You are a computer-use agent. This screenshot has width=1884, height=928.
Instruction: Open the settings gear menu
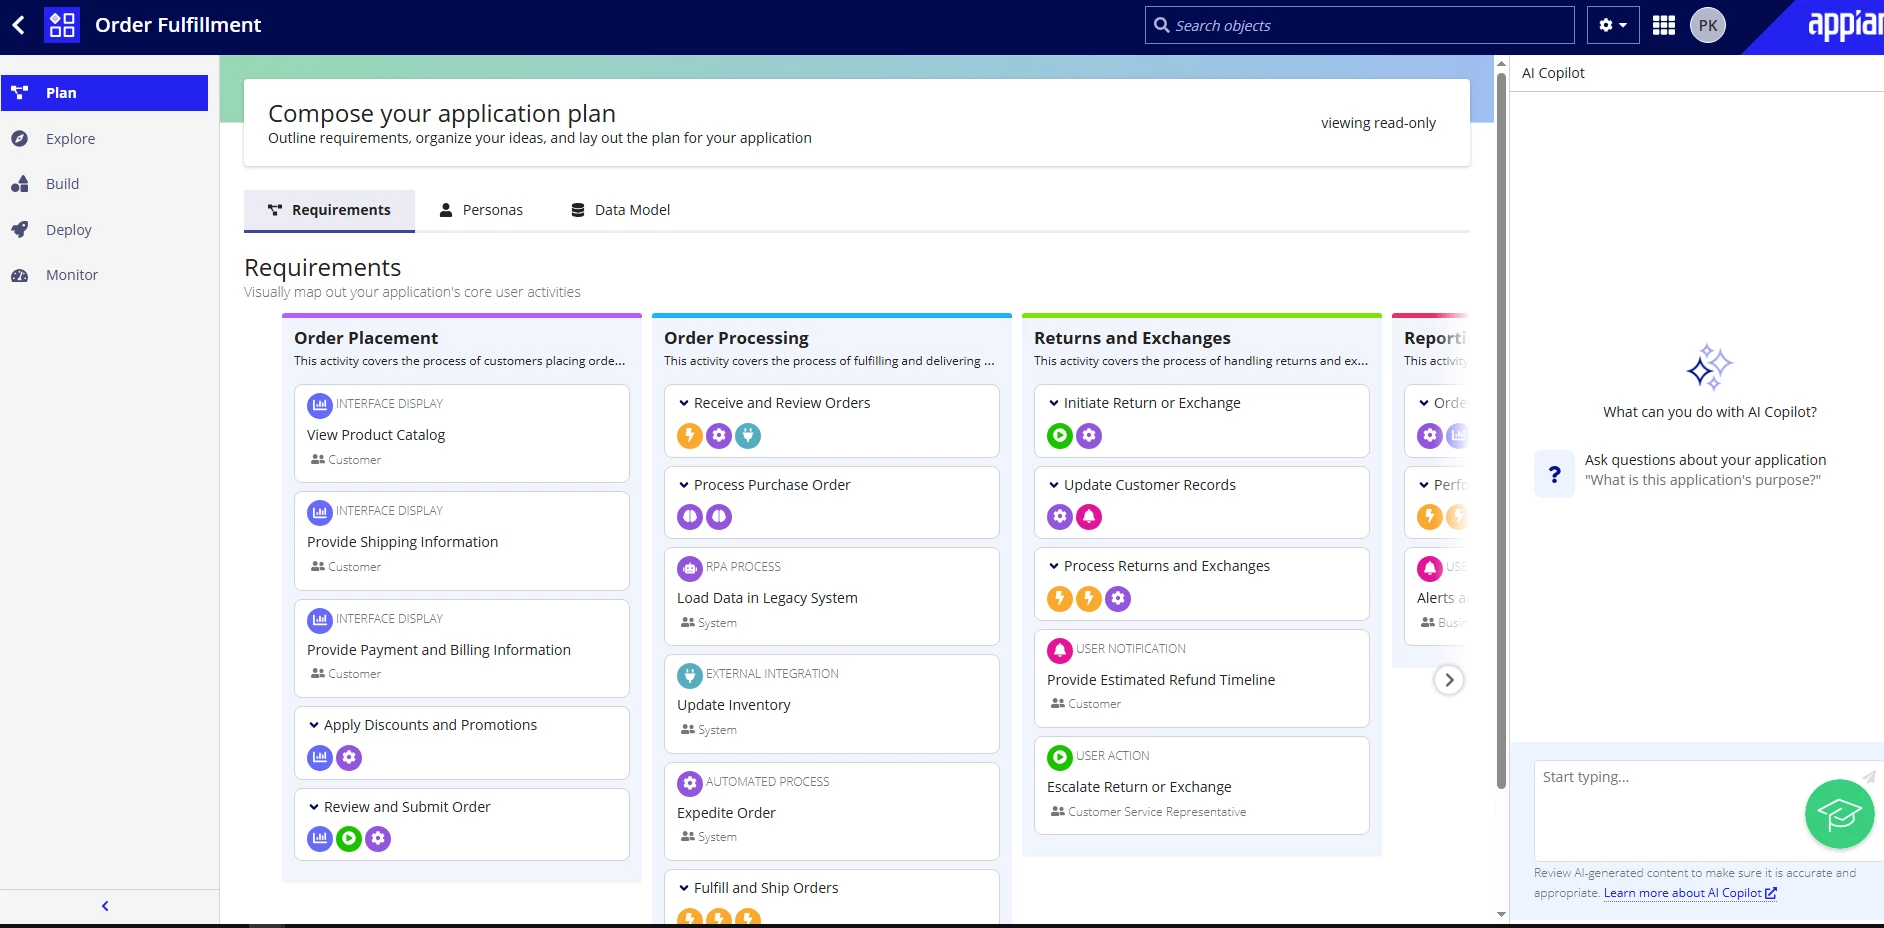[x=1612, y=25]
